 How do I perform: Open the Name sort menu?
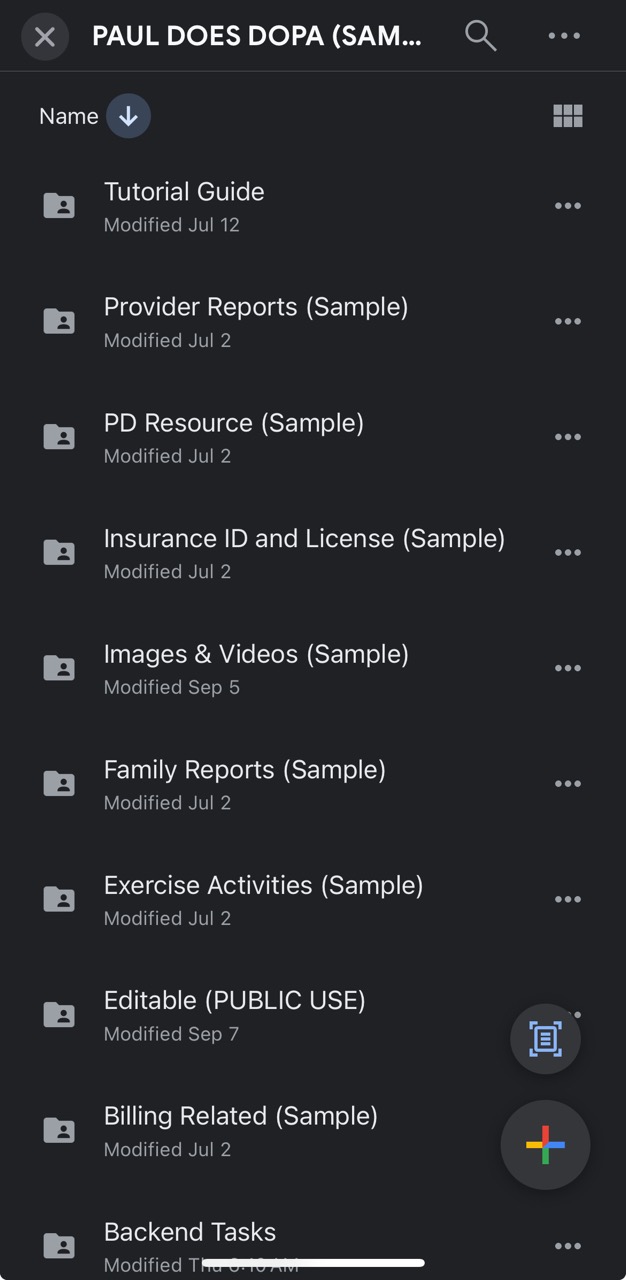pyautogui.click(x=68, y=115)
